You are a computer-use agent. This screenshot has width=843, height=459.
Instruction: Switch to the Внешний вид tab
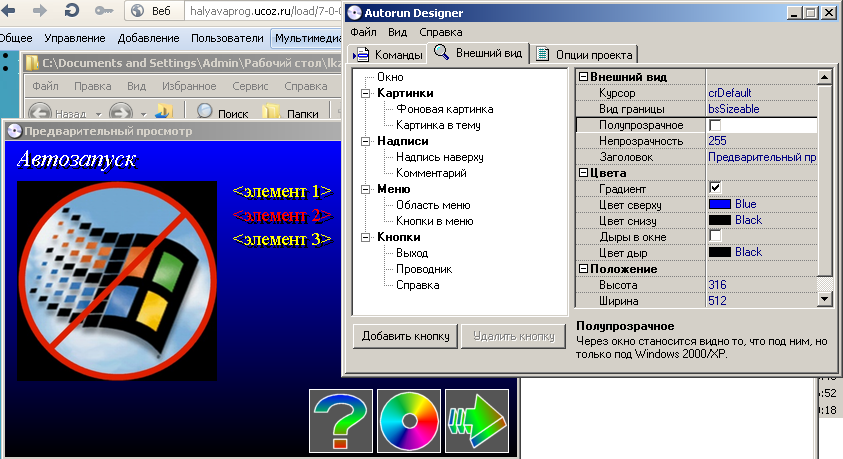coord(478,53)
